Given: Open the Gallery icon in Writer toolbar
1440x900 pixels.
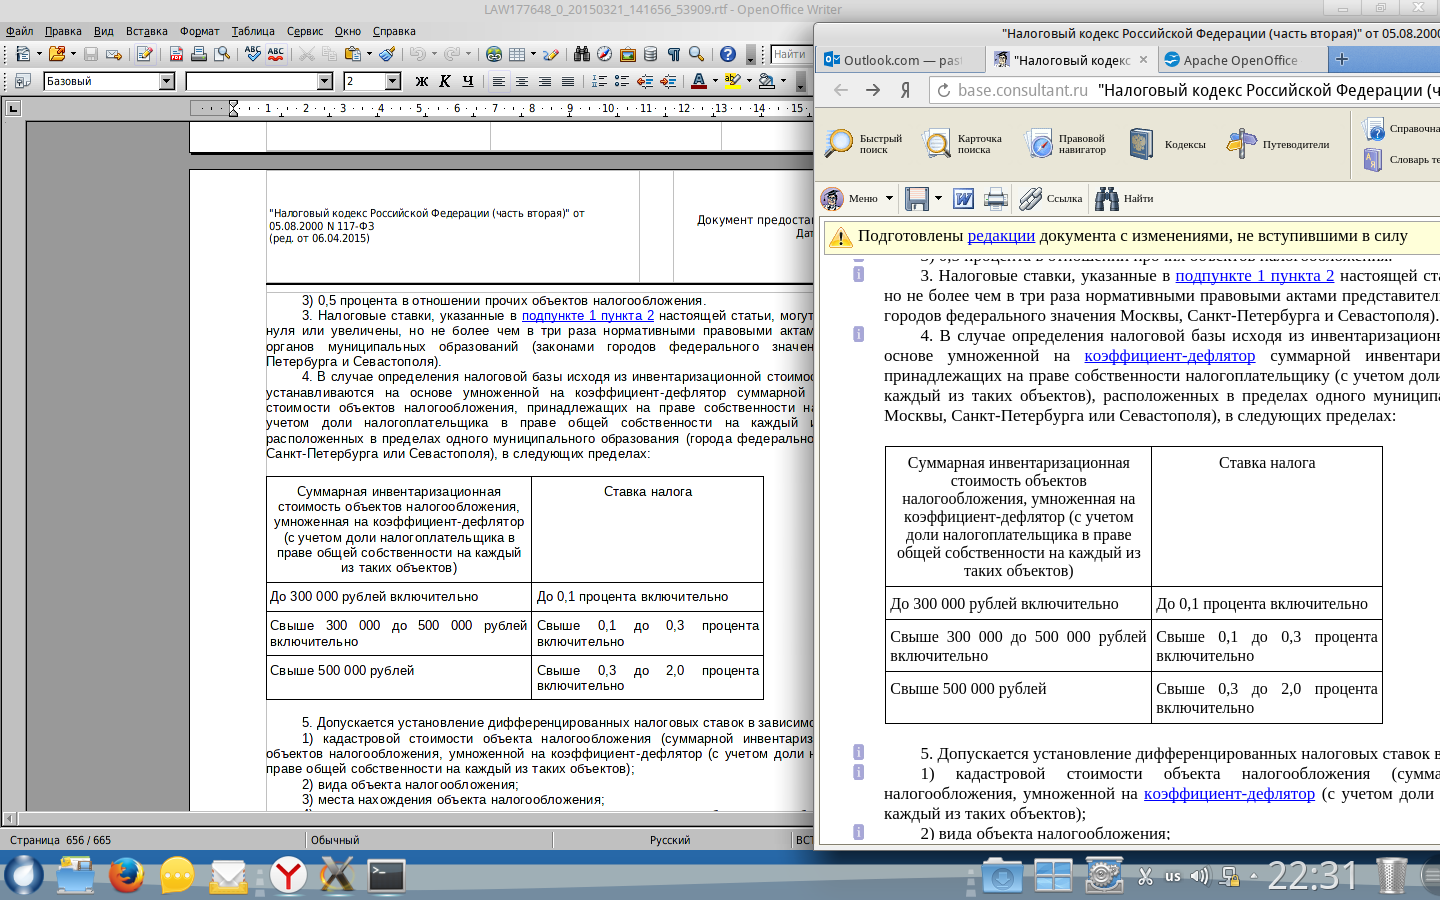Looking at the screenshot, I should tap(628, 54).
